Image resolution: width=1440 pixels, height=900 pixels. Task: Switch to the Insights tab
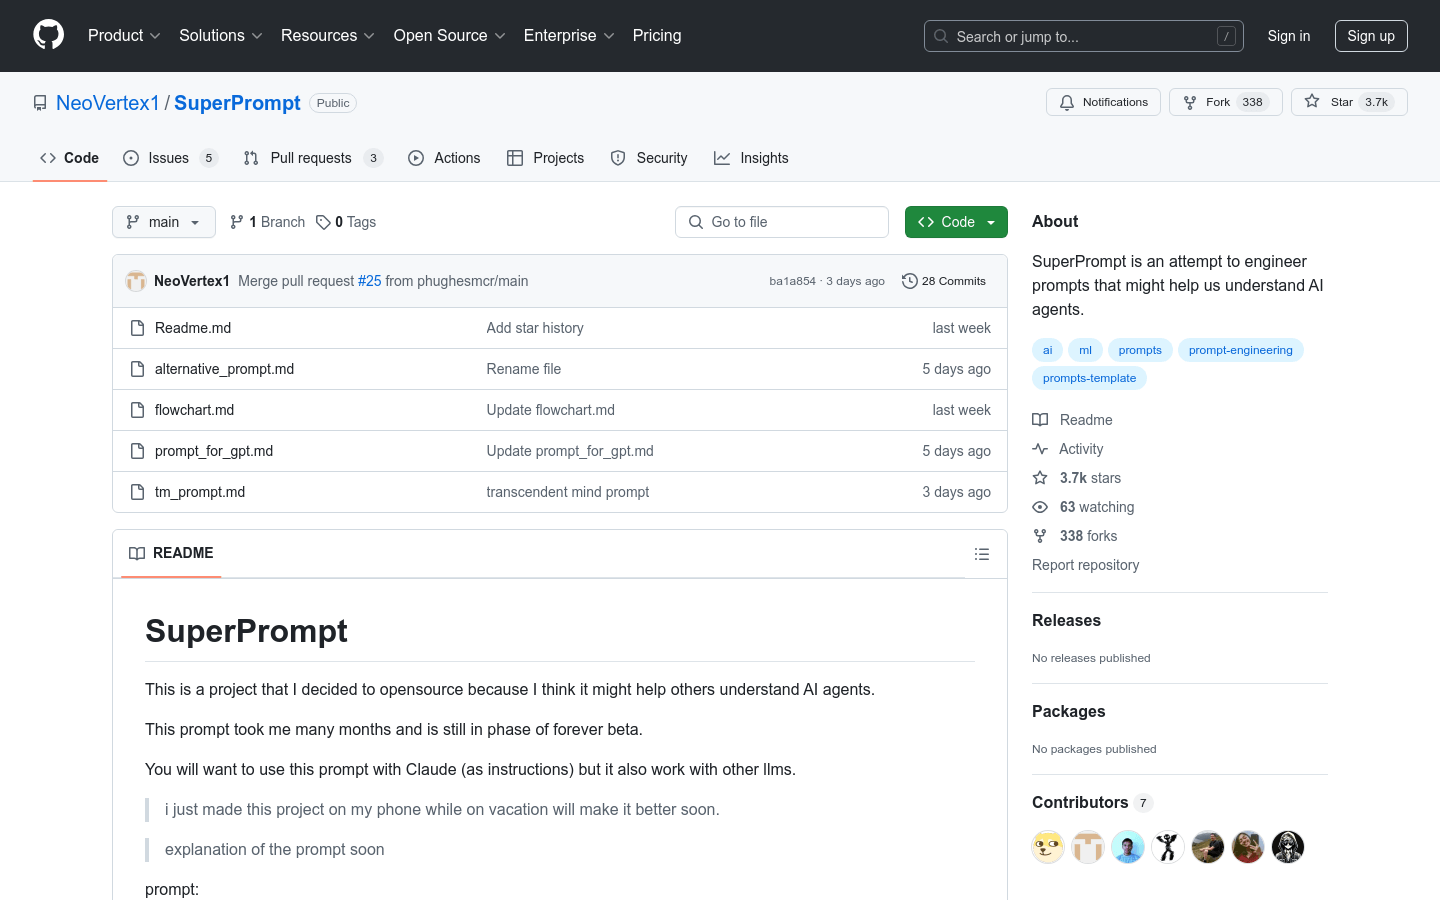[751, 158]
